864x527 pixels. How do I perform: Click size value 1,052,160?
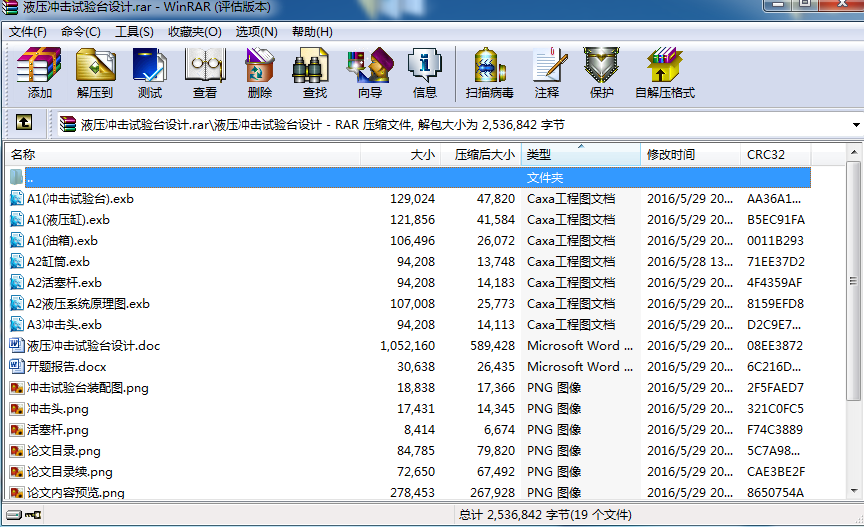[407, 345]
